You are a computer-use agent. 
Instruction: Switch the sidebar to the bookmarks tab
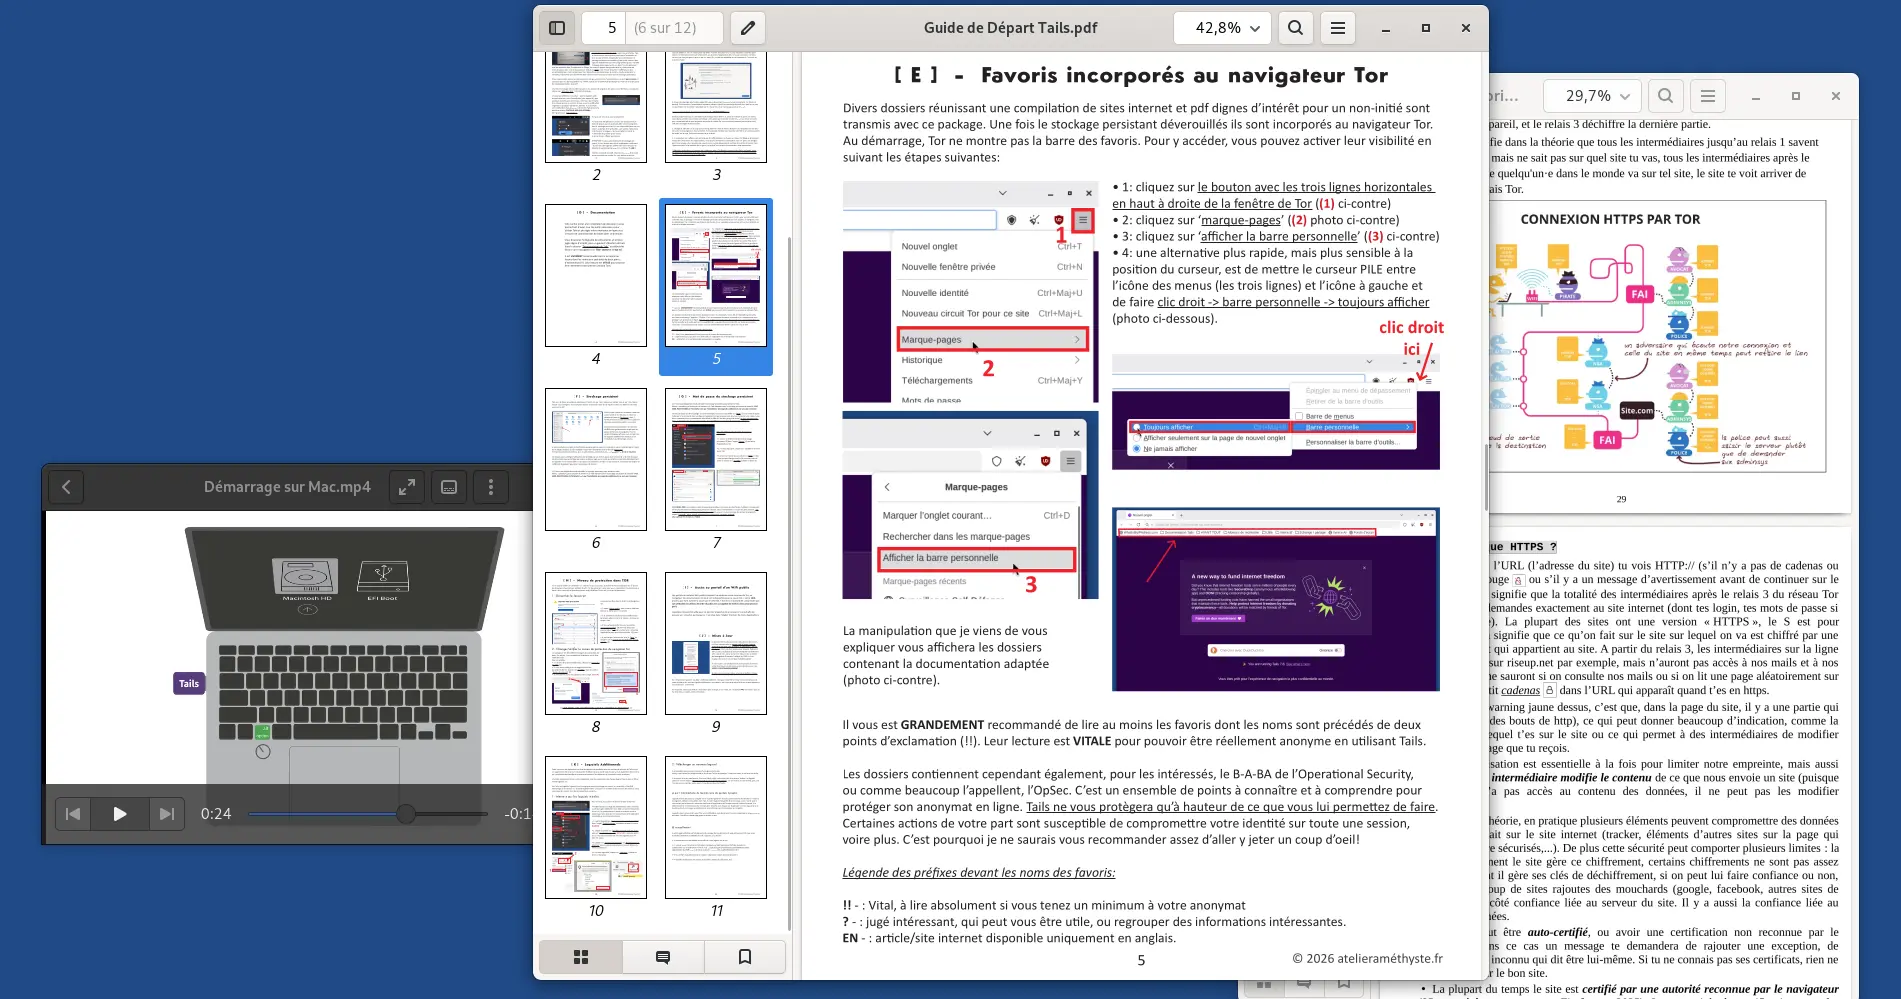tap(745, 957)
